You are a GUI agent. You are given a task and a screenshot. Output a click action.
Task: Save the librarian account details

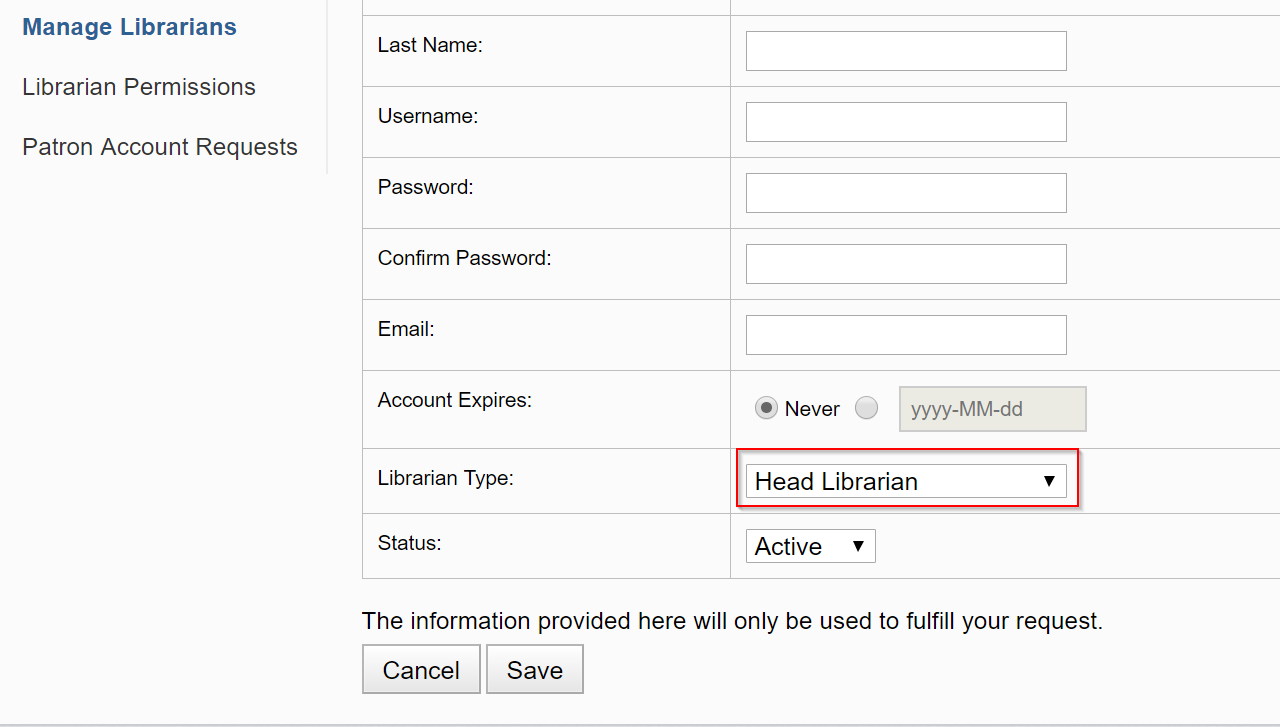click(534, 669)
